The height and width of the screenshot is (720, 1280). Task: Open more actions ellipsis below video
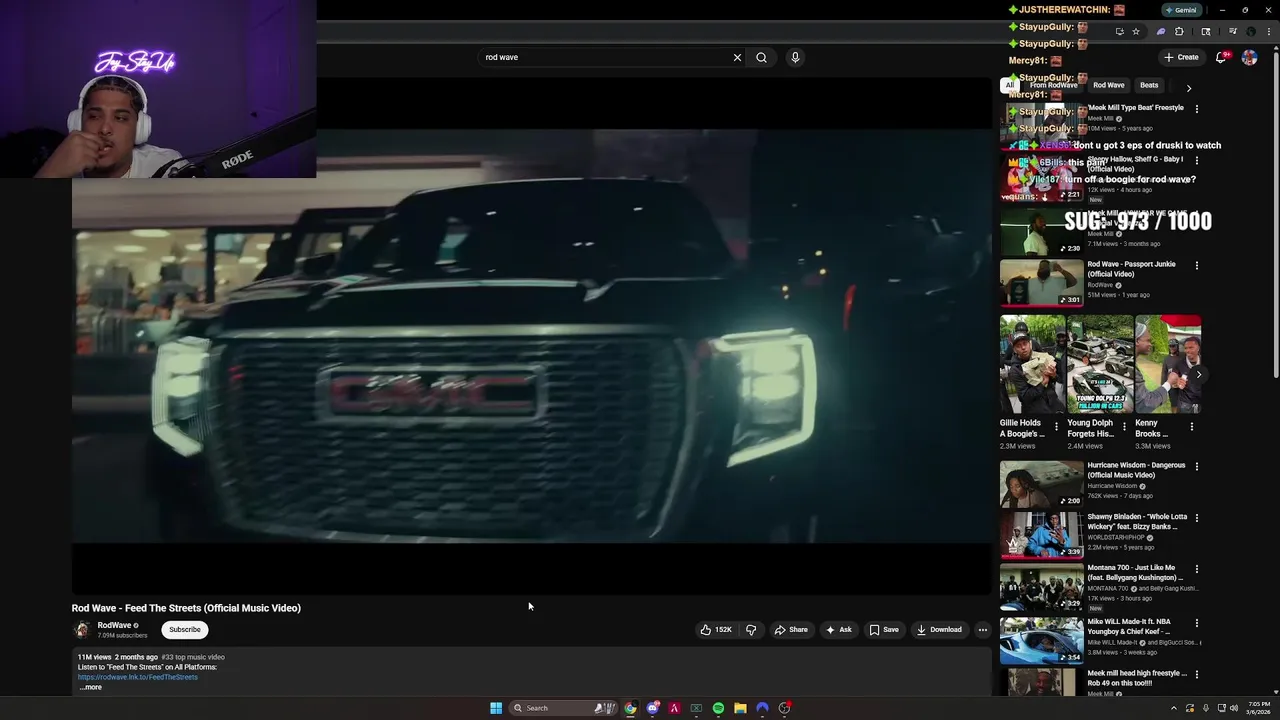click(x=983, y=630)
